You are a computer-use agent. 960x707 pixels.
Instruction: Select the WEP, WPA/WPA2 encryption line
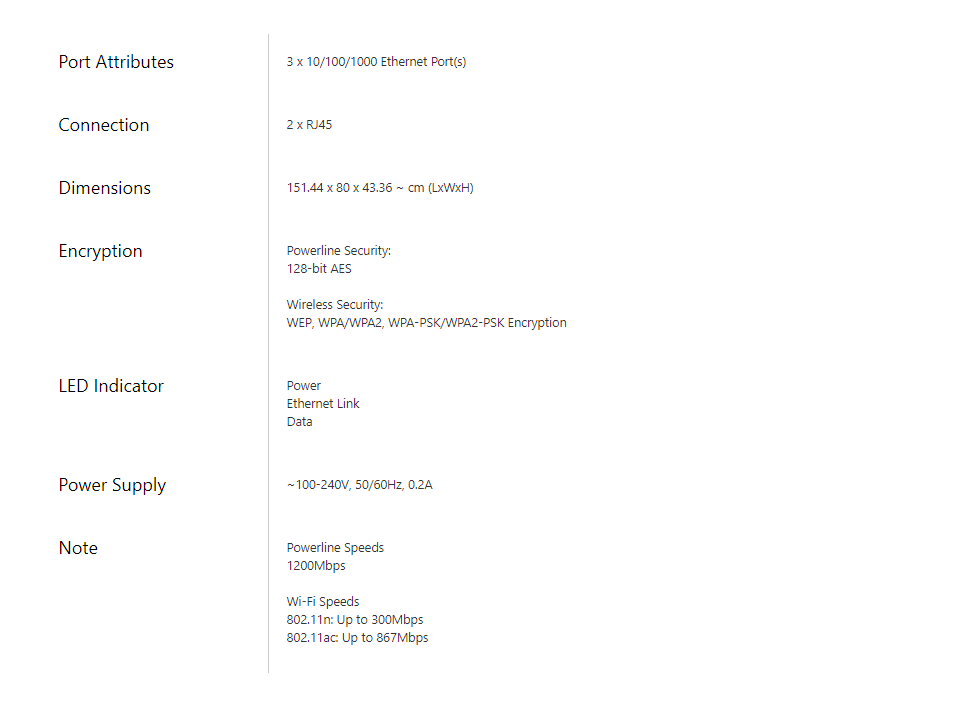(426, 323)
